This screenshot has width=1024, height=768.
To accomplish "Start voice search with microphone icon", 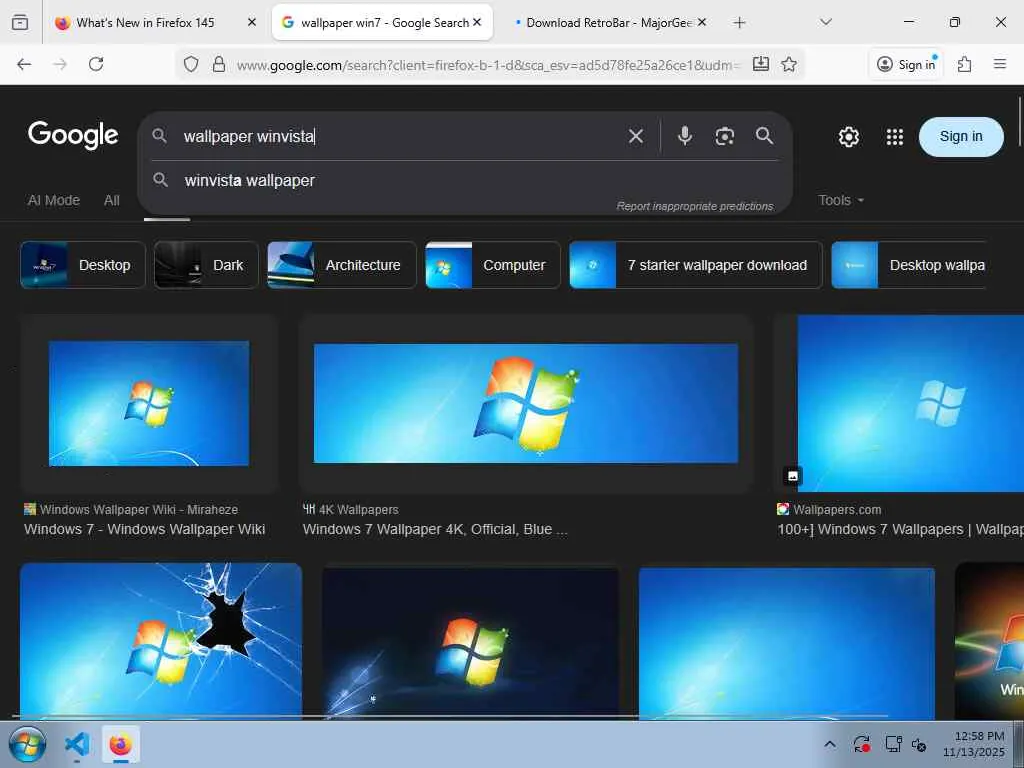I will 684,136.
